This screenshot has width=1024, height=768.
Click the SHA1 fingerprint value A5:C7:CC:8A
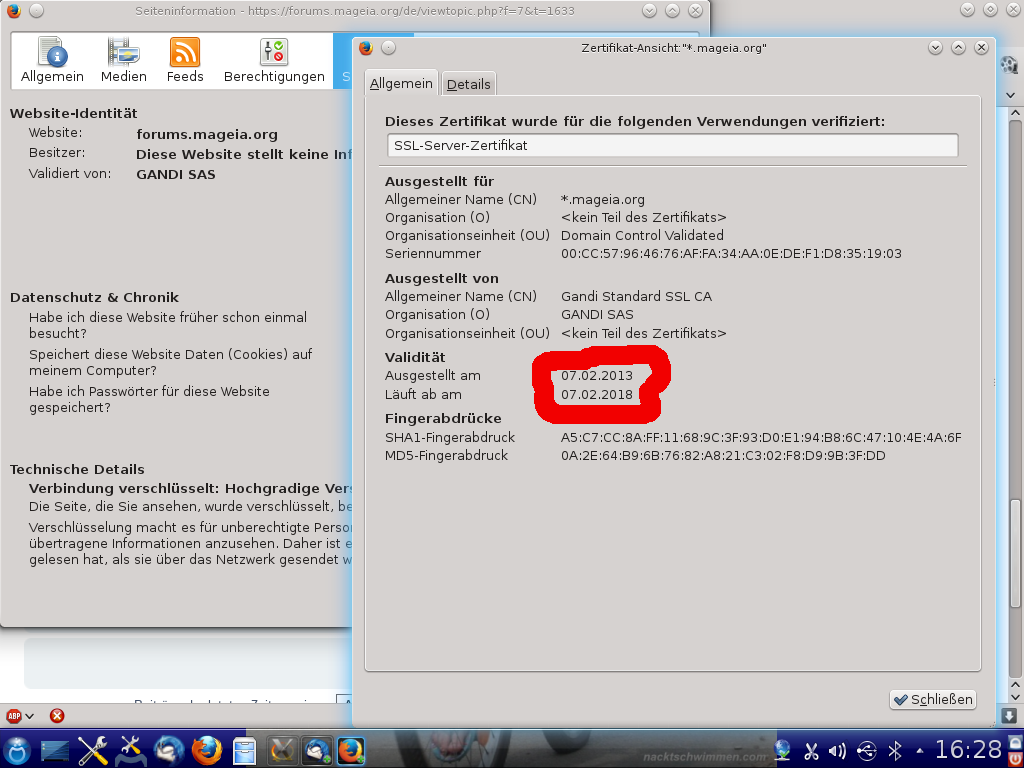[x=761, y=438]
